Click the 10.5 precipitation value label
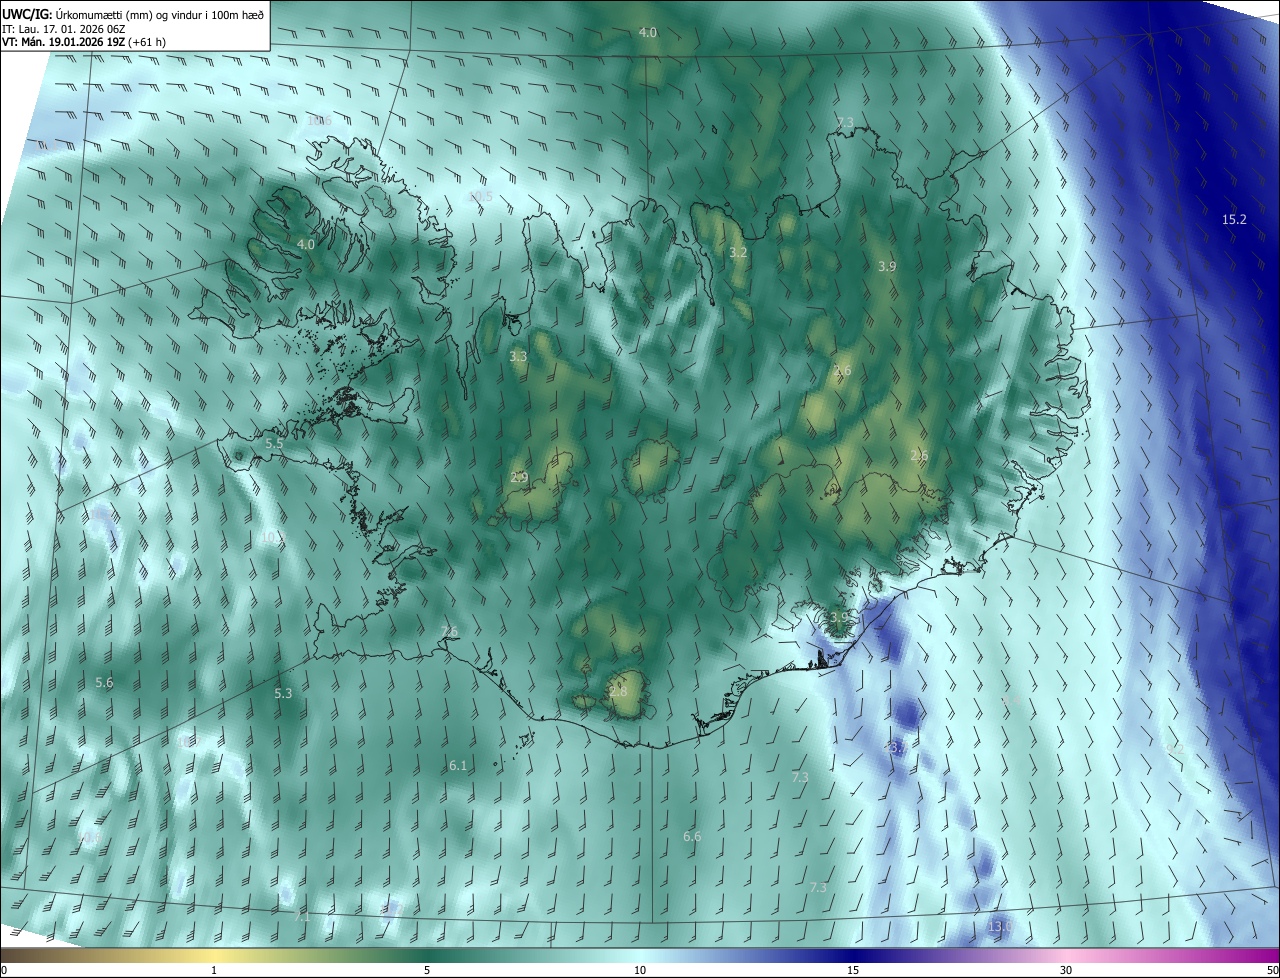1280x978 pixels. 481,197
